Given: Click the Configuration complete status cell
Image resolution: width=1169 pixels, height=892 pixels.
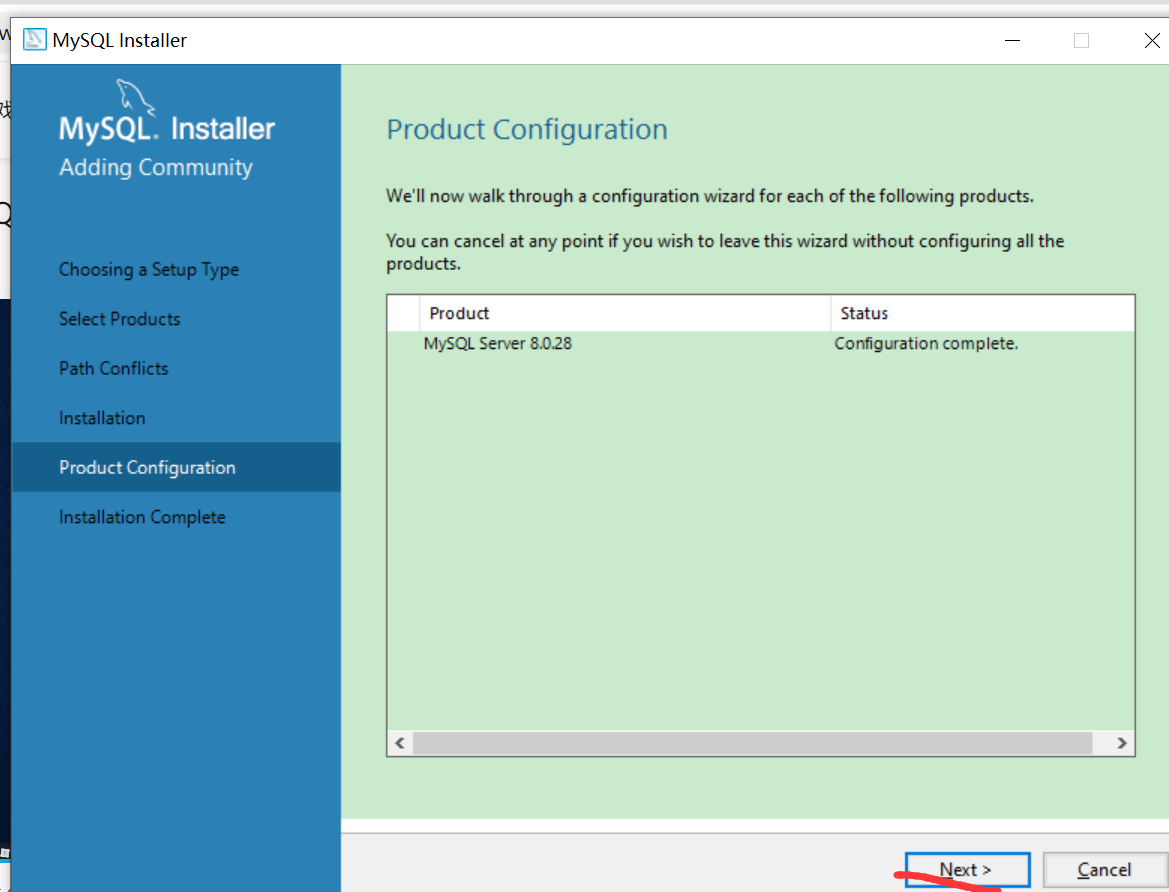Looking at the screenshot, I should tap(926, 343).
